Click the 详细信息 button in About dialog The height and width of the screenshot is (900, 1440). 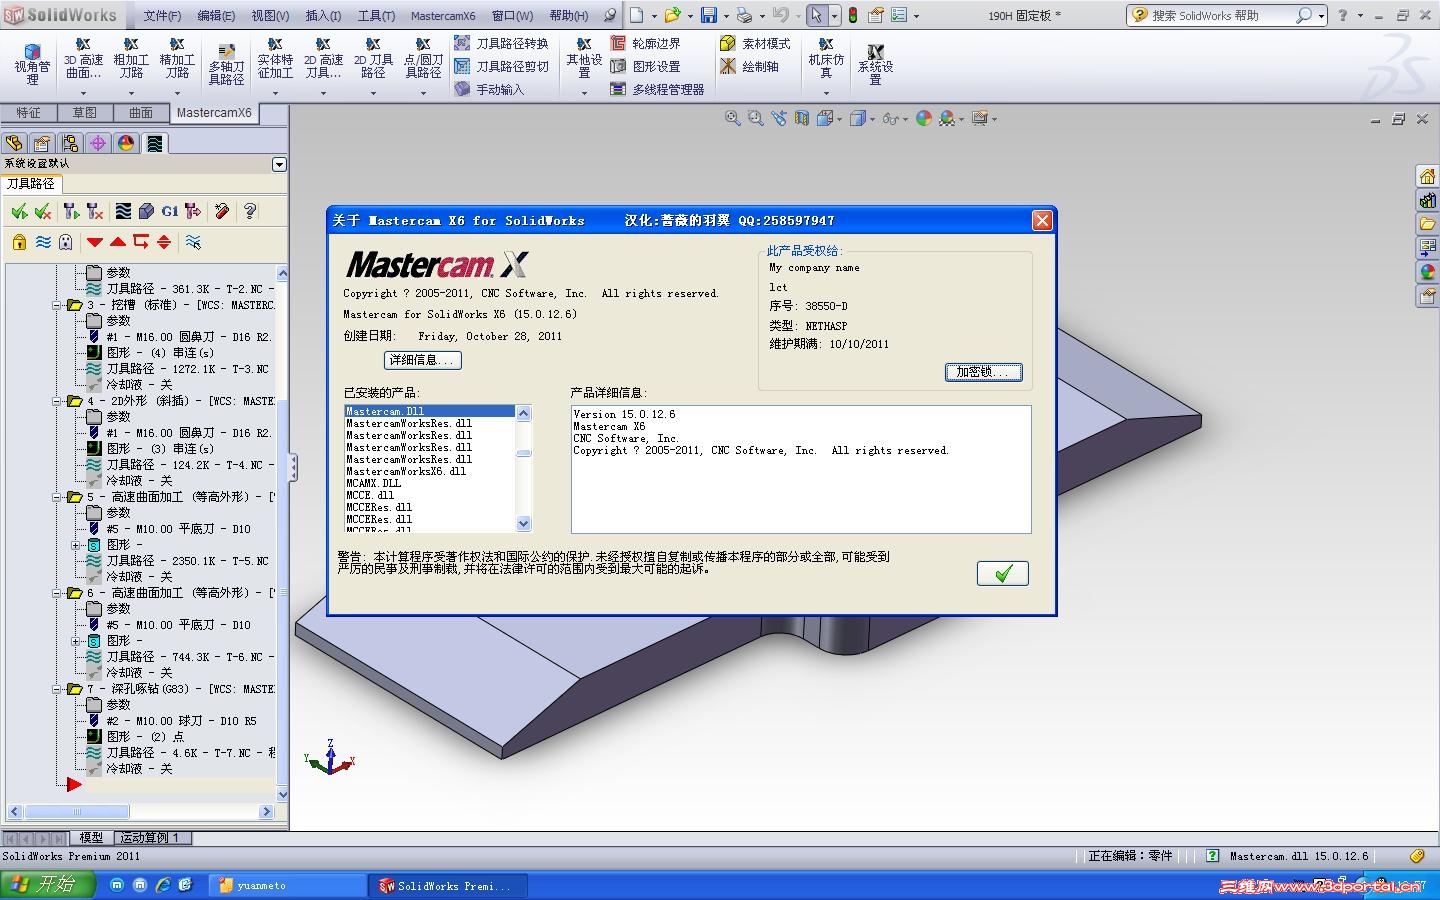(x=422, y=360)
